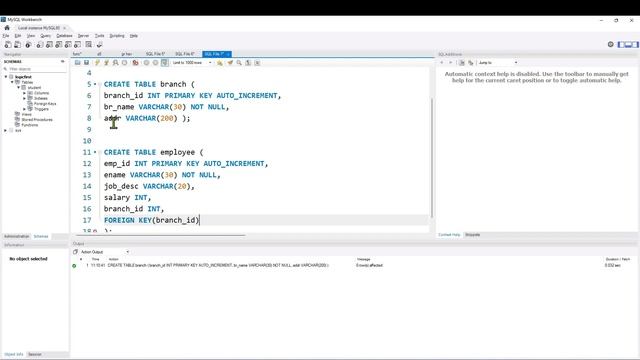Create a new function
Screen dimensions: 640x360
click(x=78, y=45)
